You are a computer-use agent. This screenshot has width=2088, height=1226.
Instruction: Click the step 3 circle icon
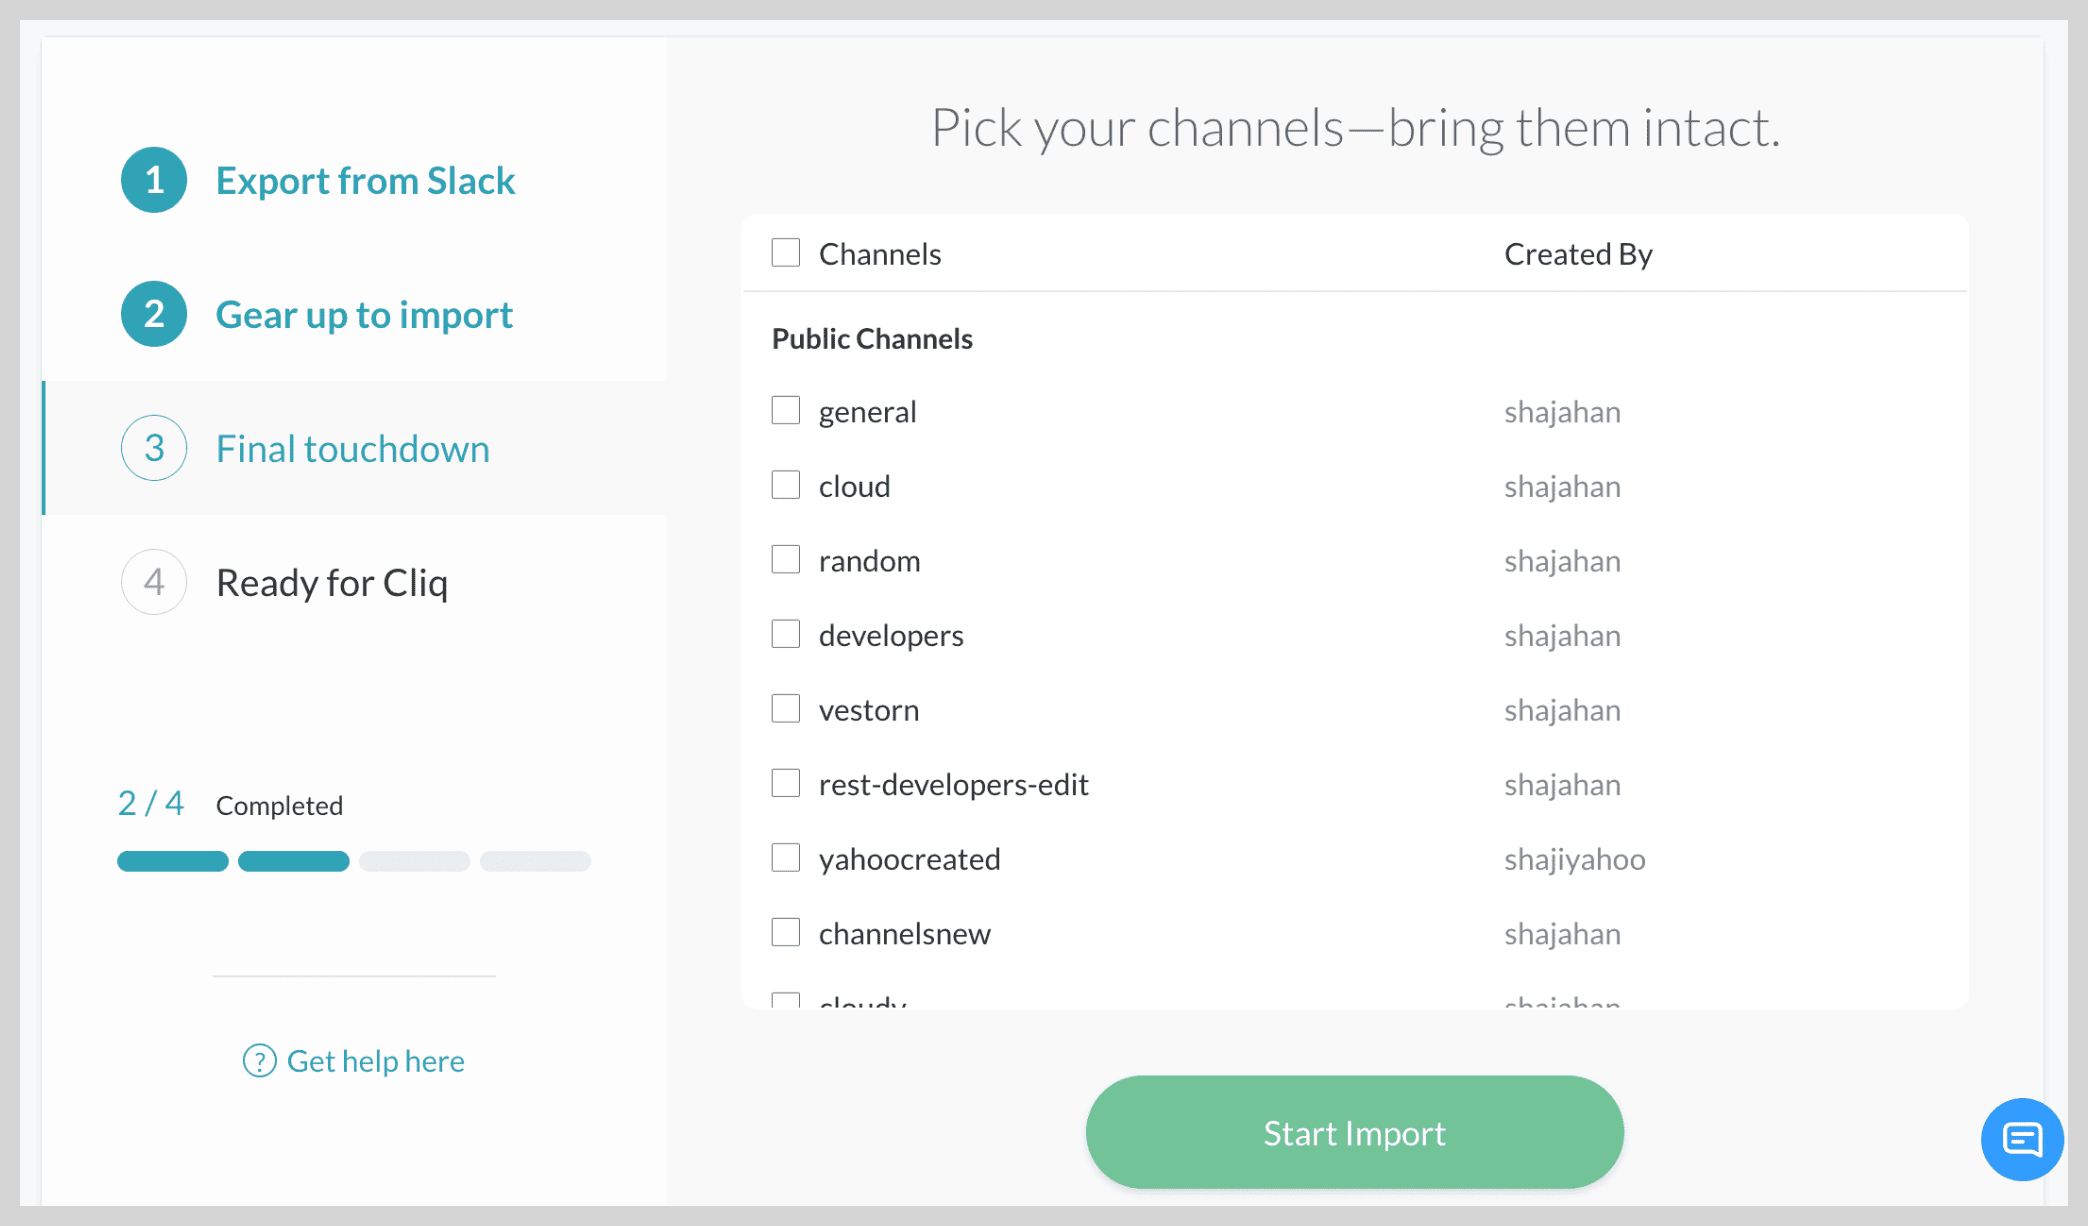154,448
